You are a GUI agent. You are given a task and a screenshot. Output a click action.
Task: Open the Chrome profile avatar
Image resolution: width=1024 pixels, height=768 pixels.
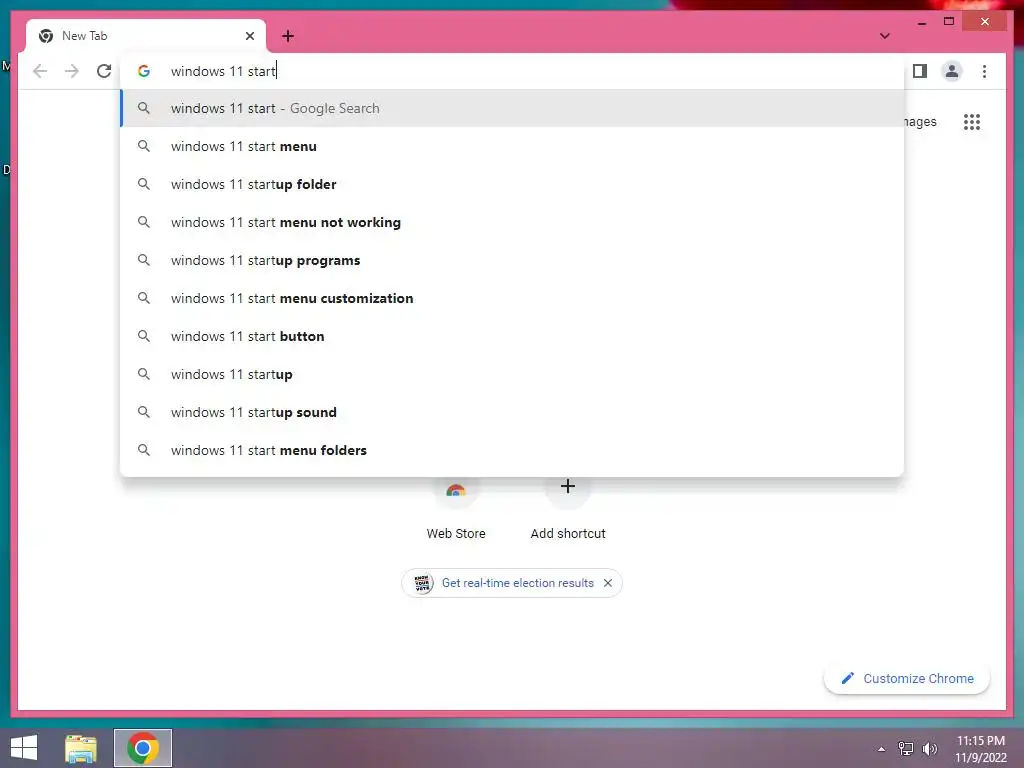[952, 71]
